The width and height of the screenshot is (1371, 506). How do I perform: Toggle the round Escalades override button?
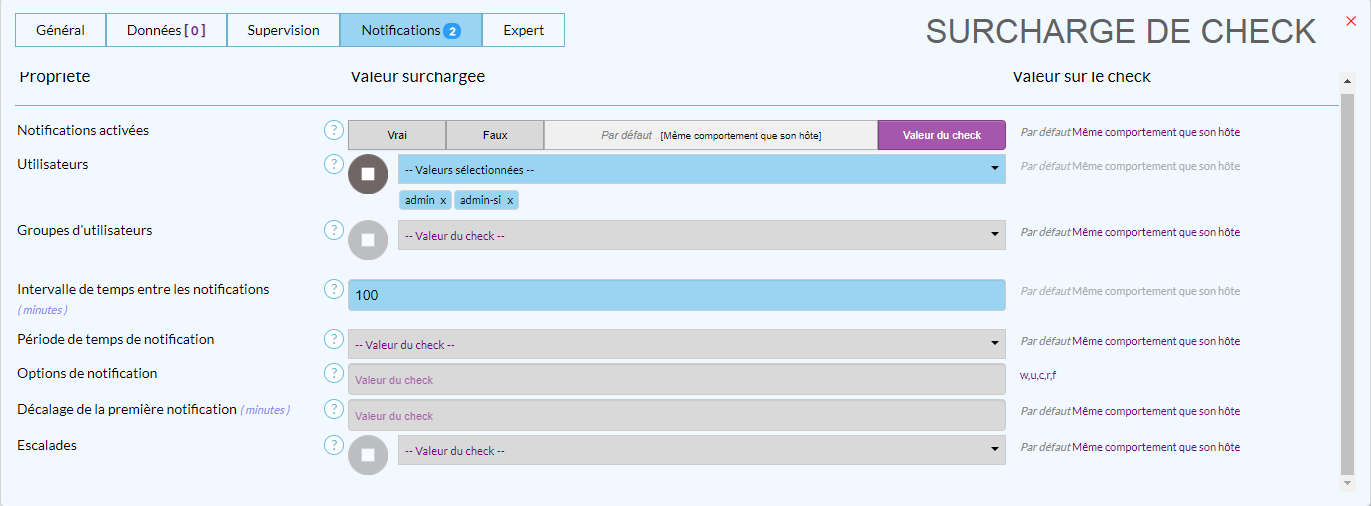(368, 455)
